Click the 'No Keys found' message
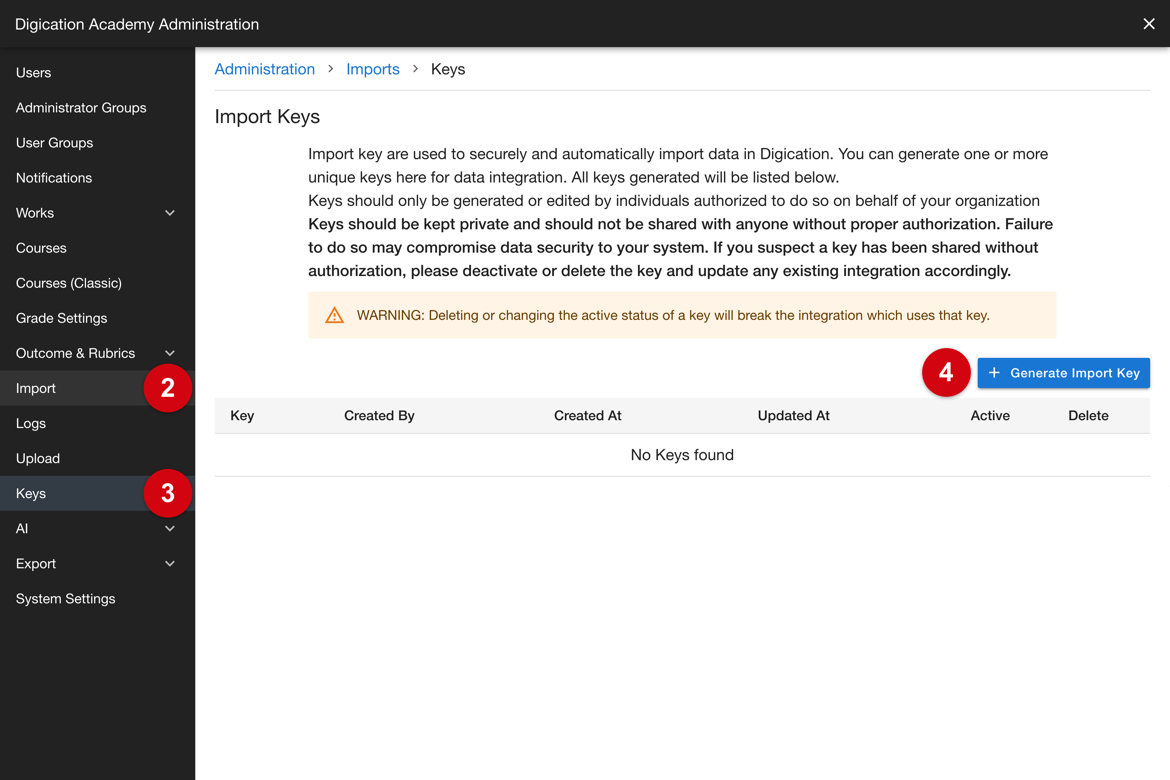This screenshot has width=1170, height=780. coord(682,455)
